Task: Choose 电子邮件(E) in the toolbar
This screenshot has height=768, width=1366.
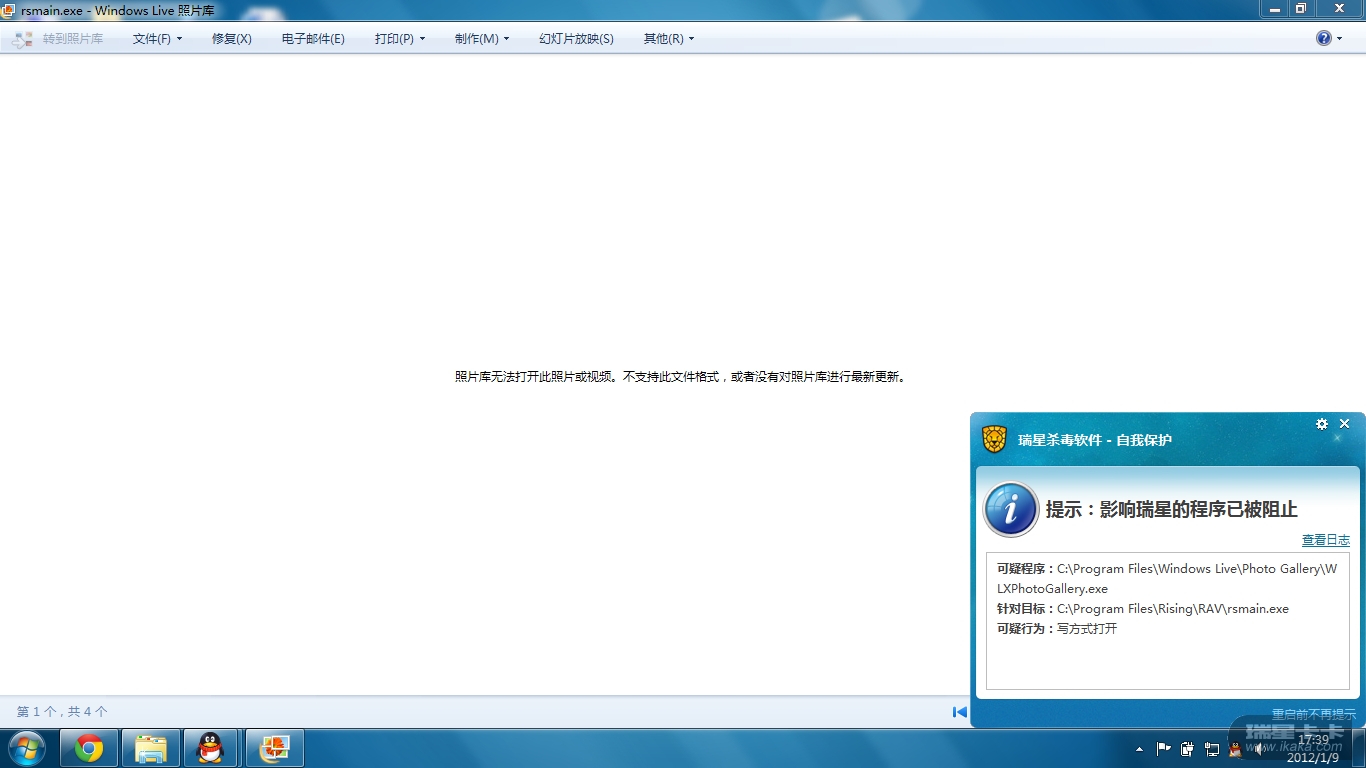Action: pos(313,39)
